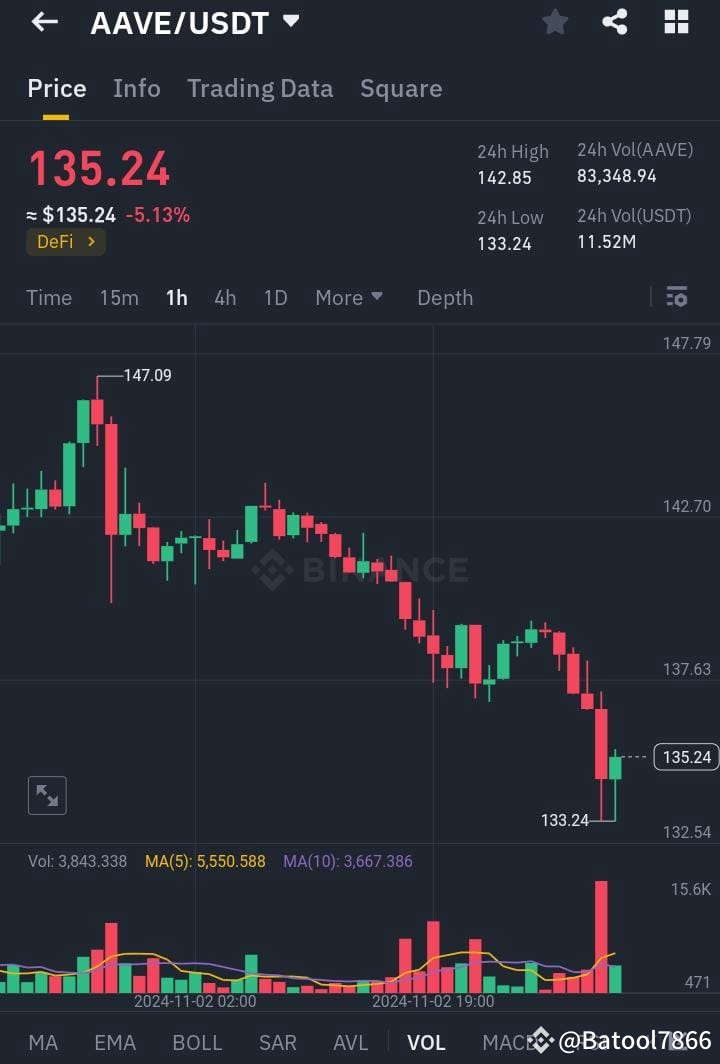Enable the BOLL indicator
Screen dimensions: 720x1064
(197, 1042)
